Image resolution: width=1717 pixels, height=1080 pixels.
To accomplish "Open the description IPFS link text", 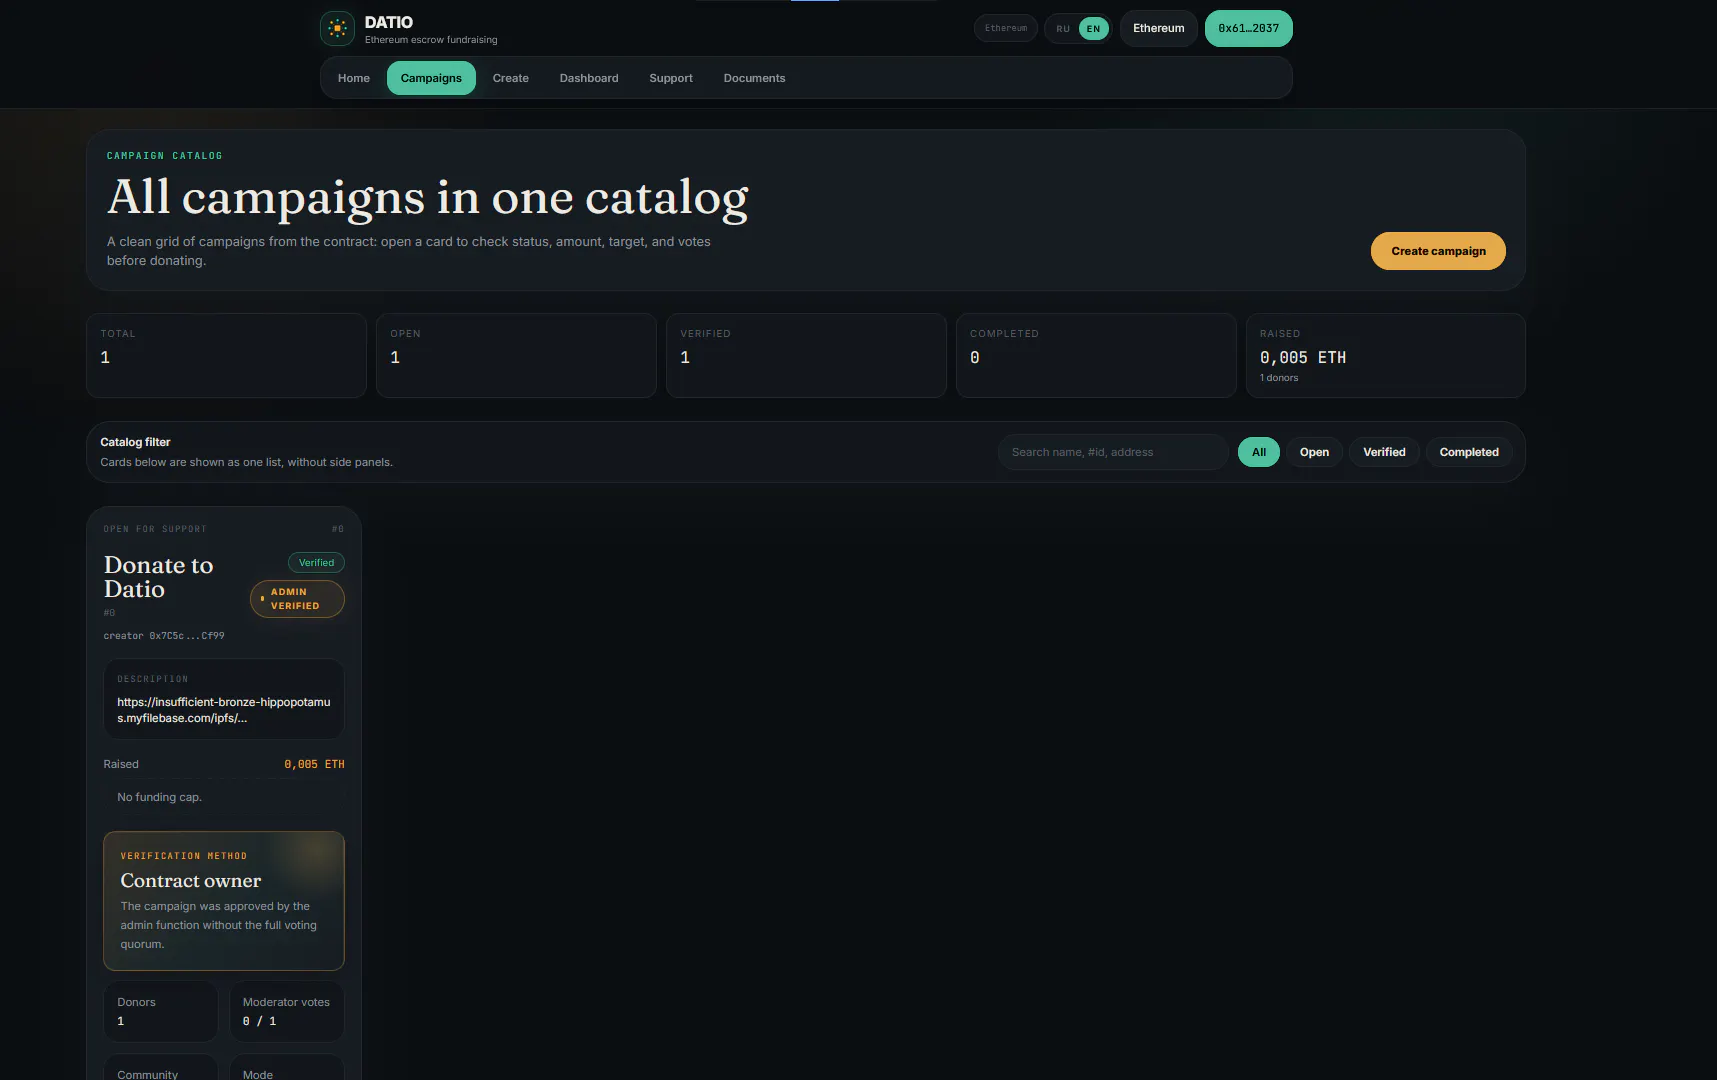I will pos(224,710).
